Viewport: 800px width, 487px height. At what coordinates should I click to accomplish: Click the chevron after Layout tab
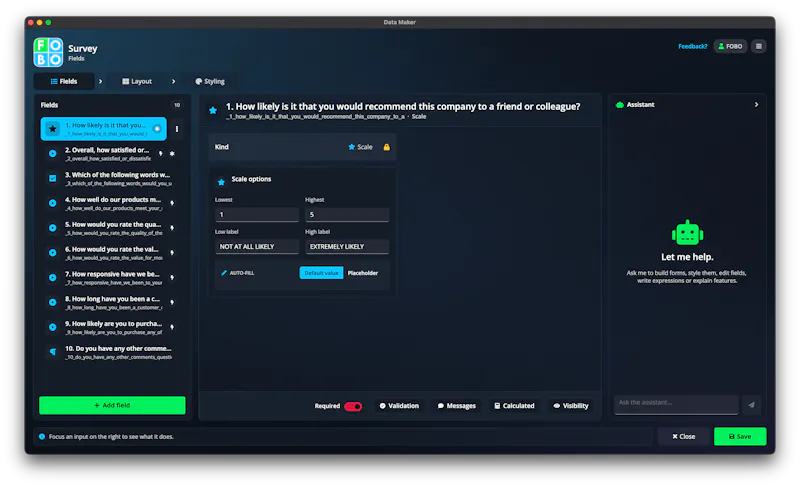coord(173,82)
